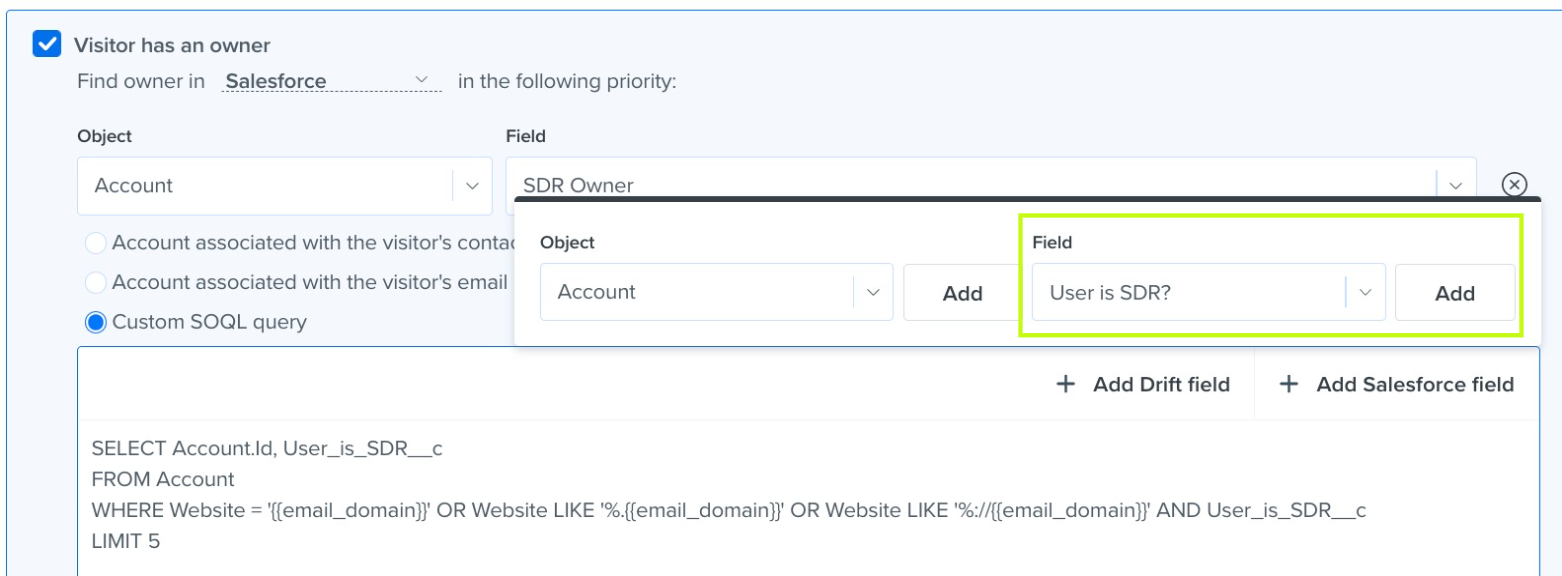Screen dimensions: 1562x576
Task: Click the 'LIMIT 5' line in query
Action: tap(126, 541)
